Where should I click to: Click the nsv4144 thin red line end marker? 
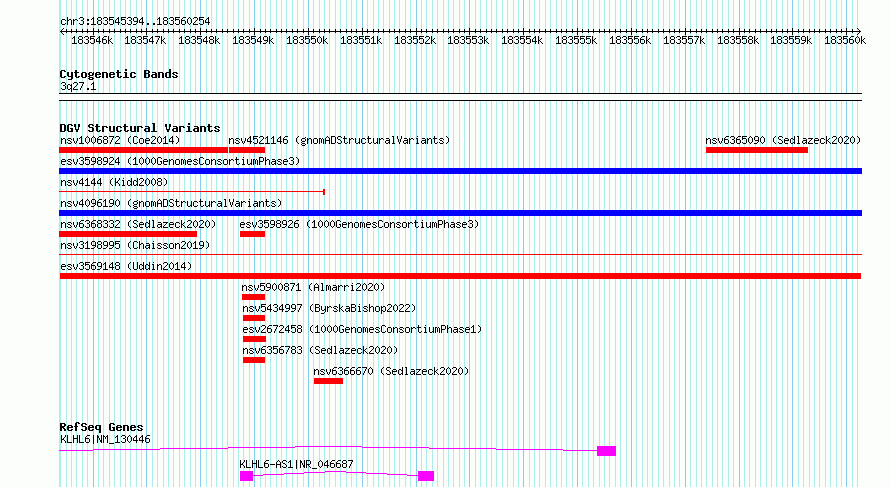click(324, 192)
